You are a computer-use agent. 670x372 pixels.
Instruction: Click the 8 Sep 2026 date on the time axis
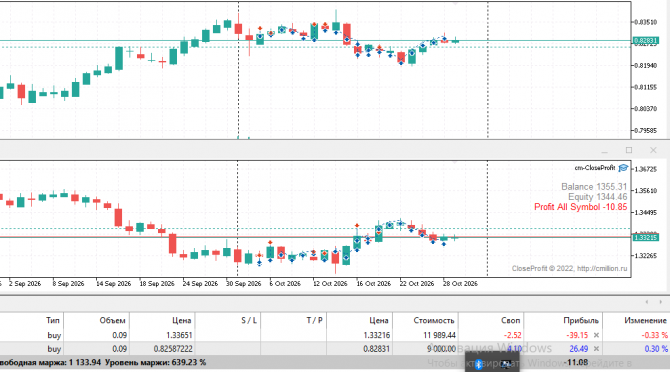pos(68,284)
